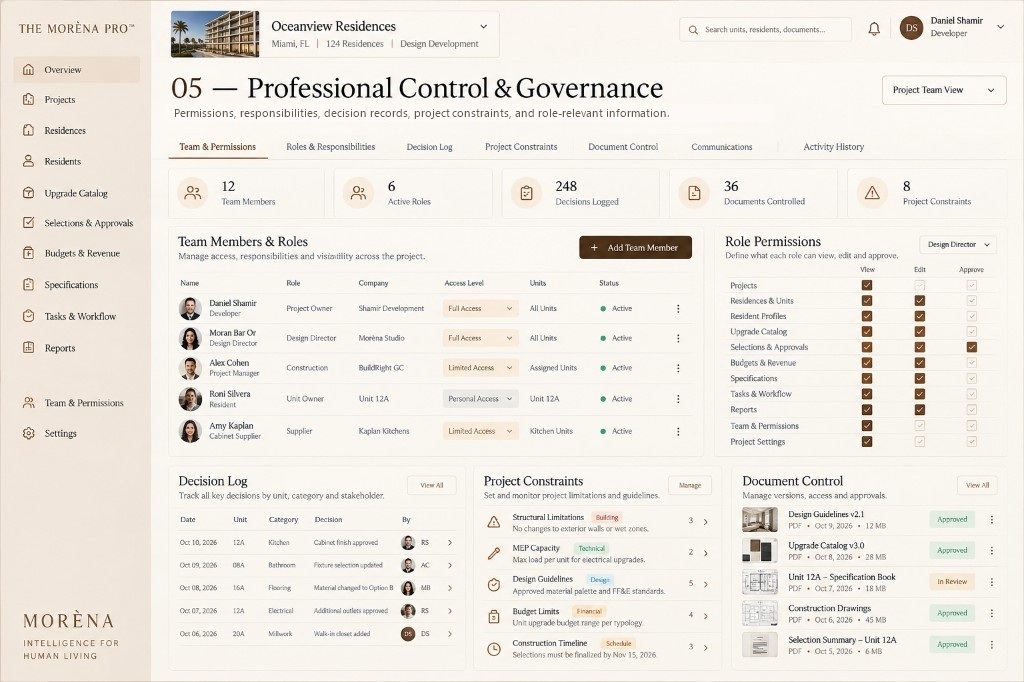Select the Residents person icon
Screen dimensions: 1024x682
click(x=28, y=161)
